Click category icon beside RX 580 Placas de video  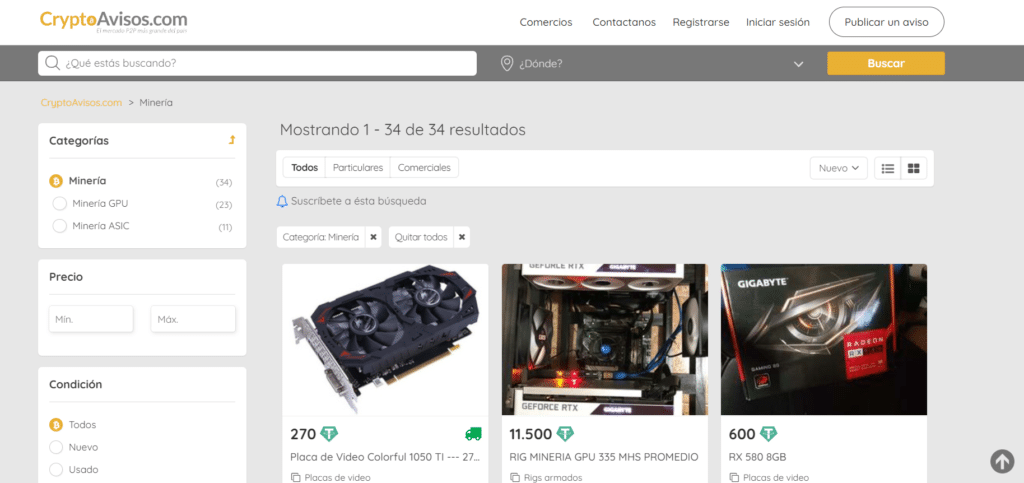click(x=734, y=478)
